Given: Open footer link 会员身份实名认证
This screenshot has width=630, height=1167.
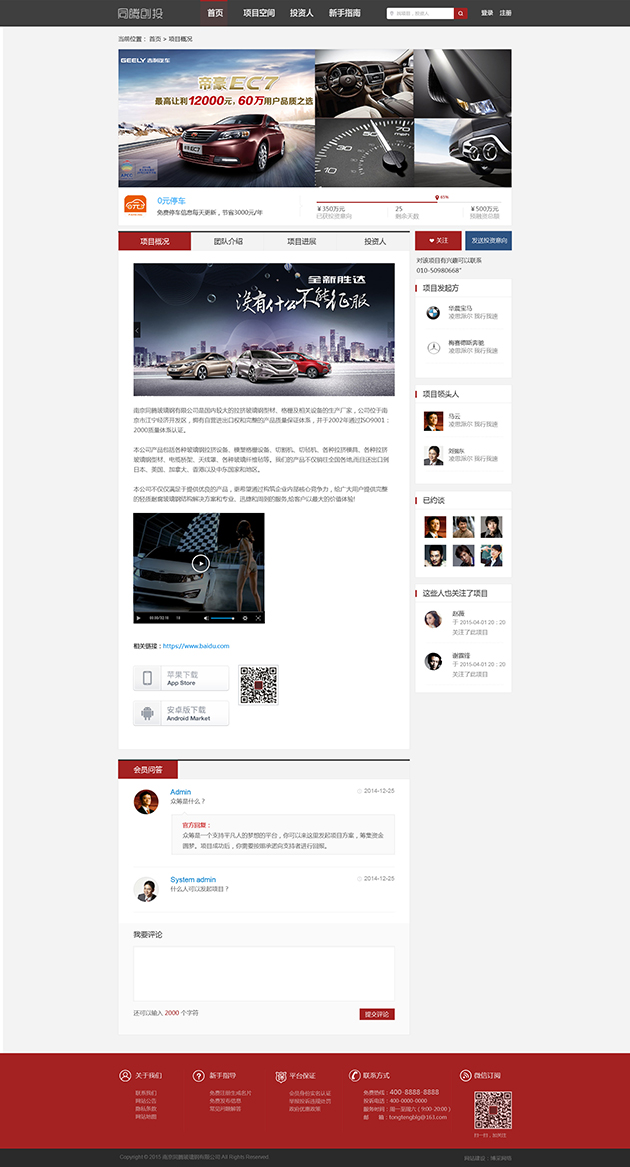Looking at the screenshot, I should 311,1093.
